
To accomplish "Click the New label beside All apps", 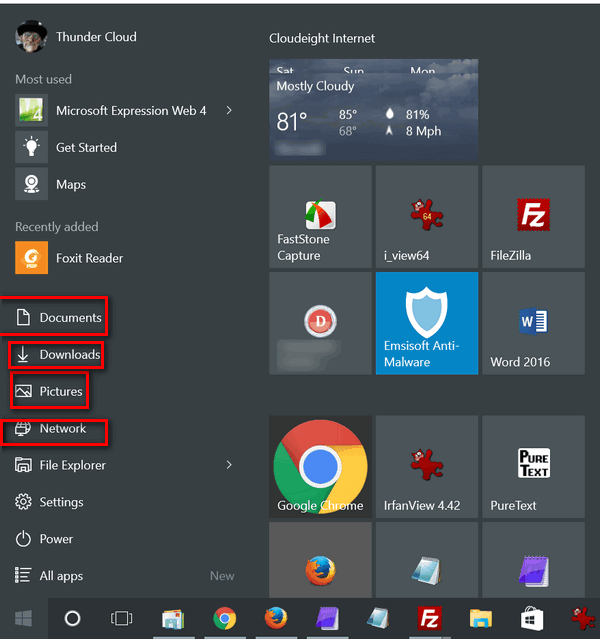I will (x=222, y=576).
